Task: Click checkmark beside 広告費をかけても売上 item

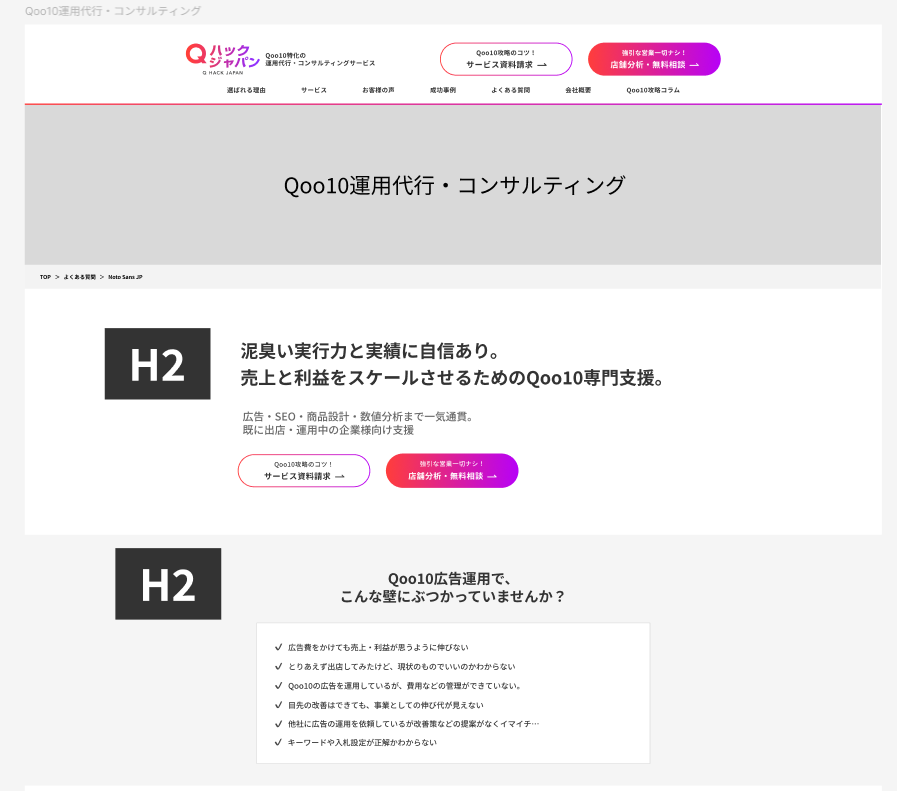Action: (x=278, y=647)
